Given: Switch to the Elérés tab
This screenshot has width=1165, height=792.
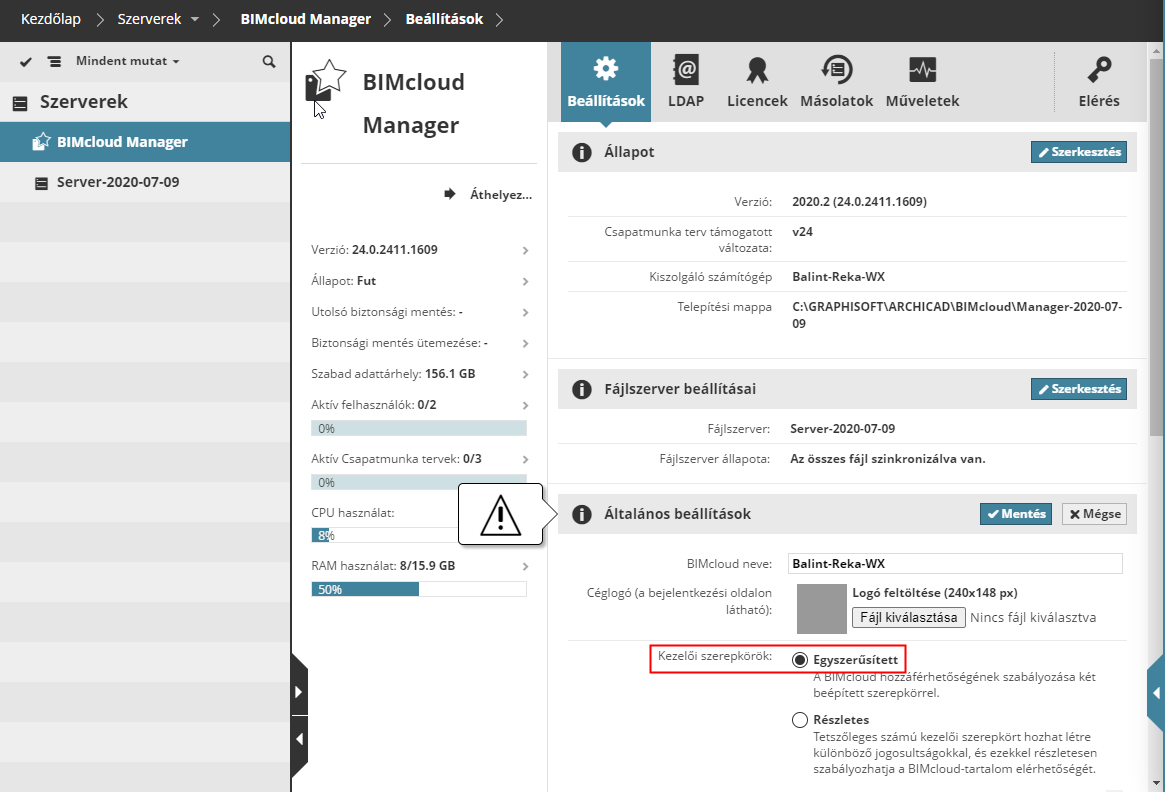Looking at the screenshot, I should [x=1099, y=82].
